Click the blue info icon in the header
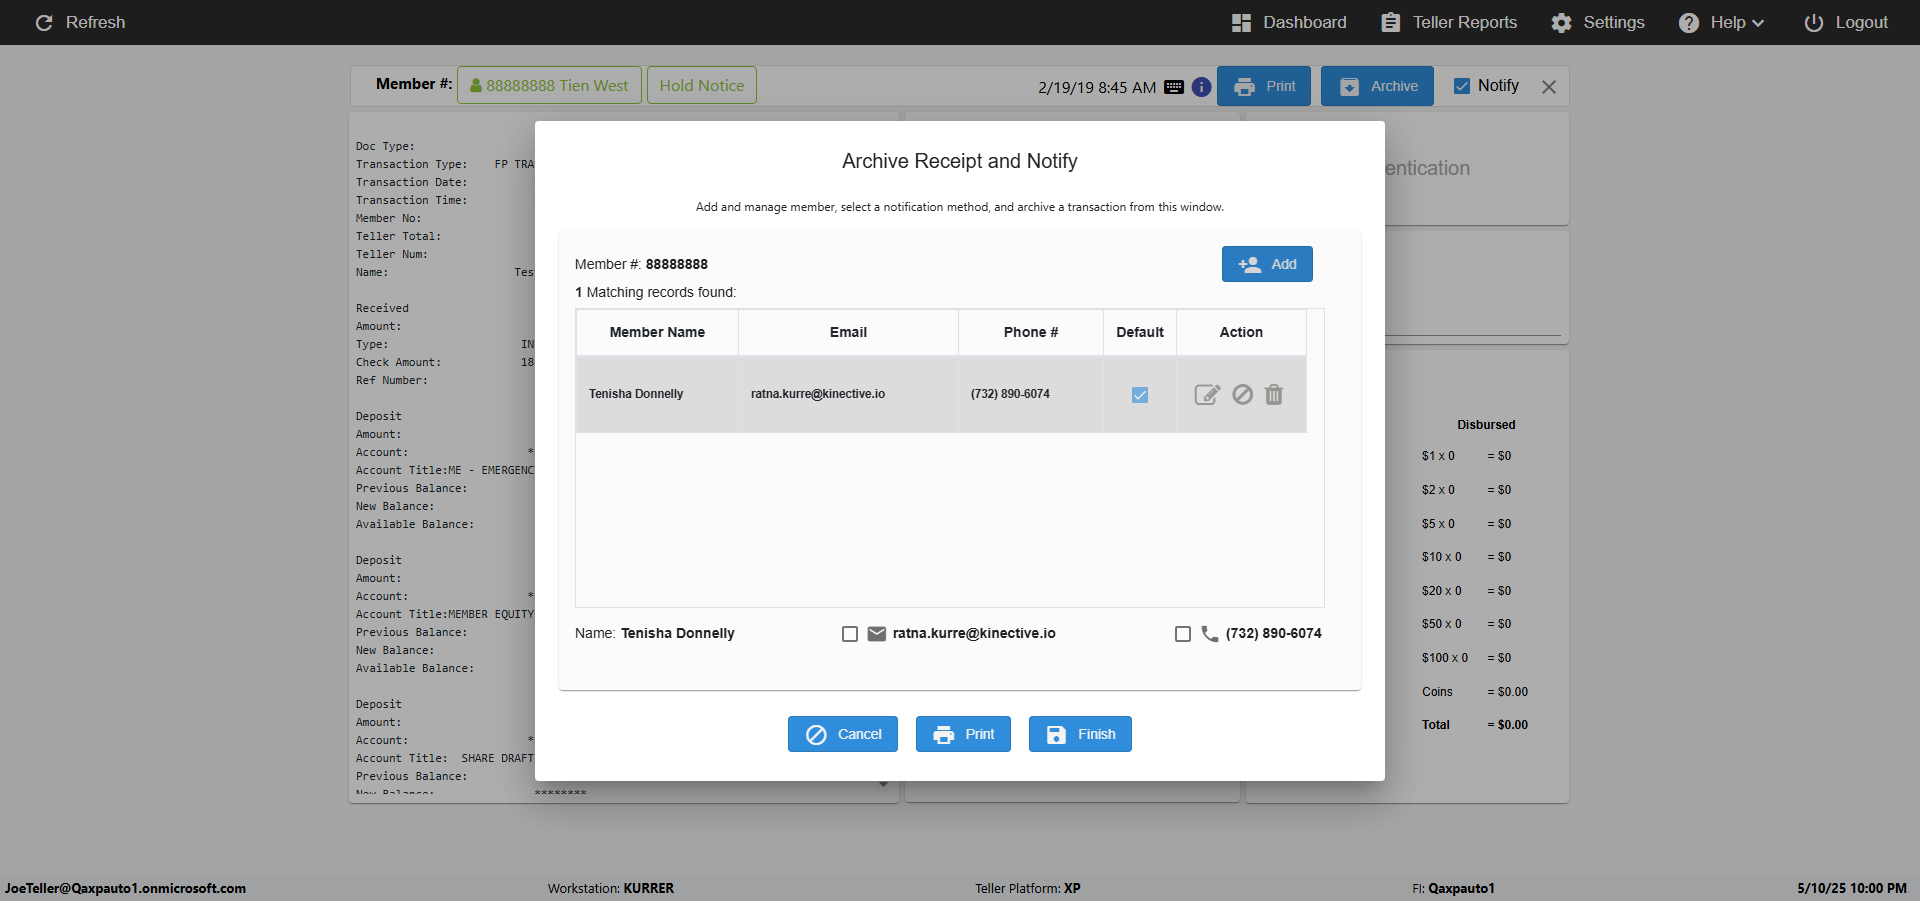 [1201, 87]
